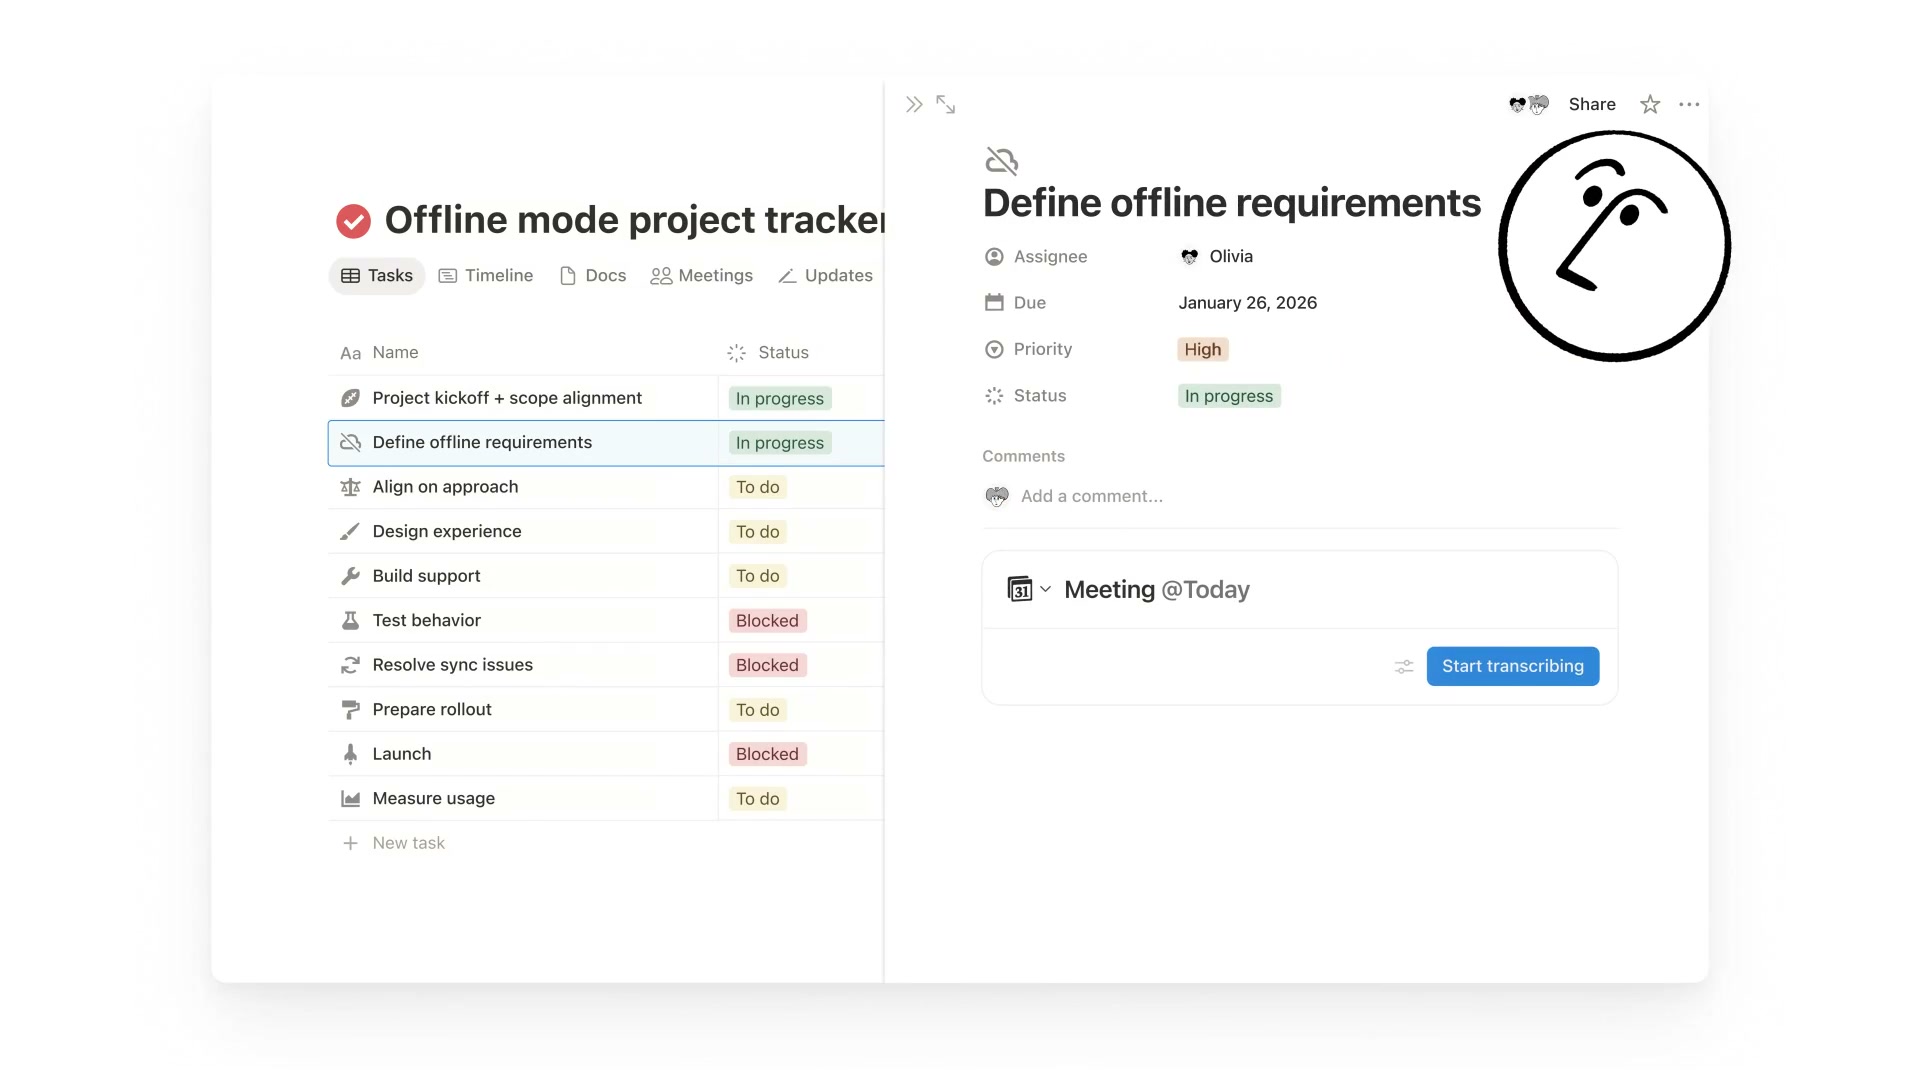Open transcription settings sliders icon
Screen dimensions: 1920x1080
click(1404, 667)
